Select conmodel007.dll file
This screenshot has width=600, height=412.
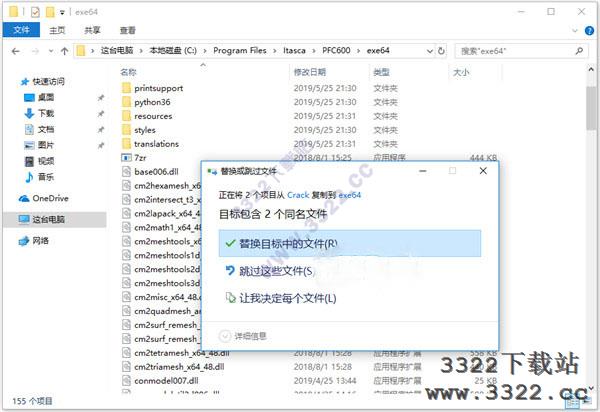166,381
